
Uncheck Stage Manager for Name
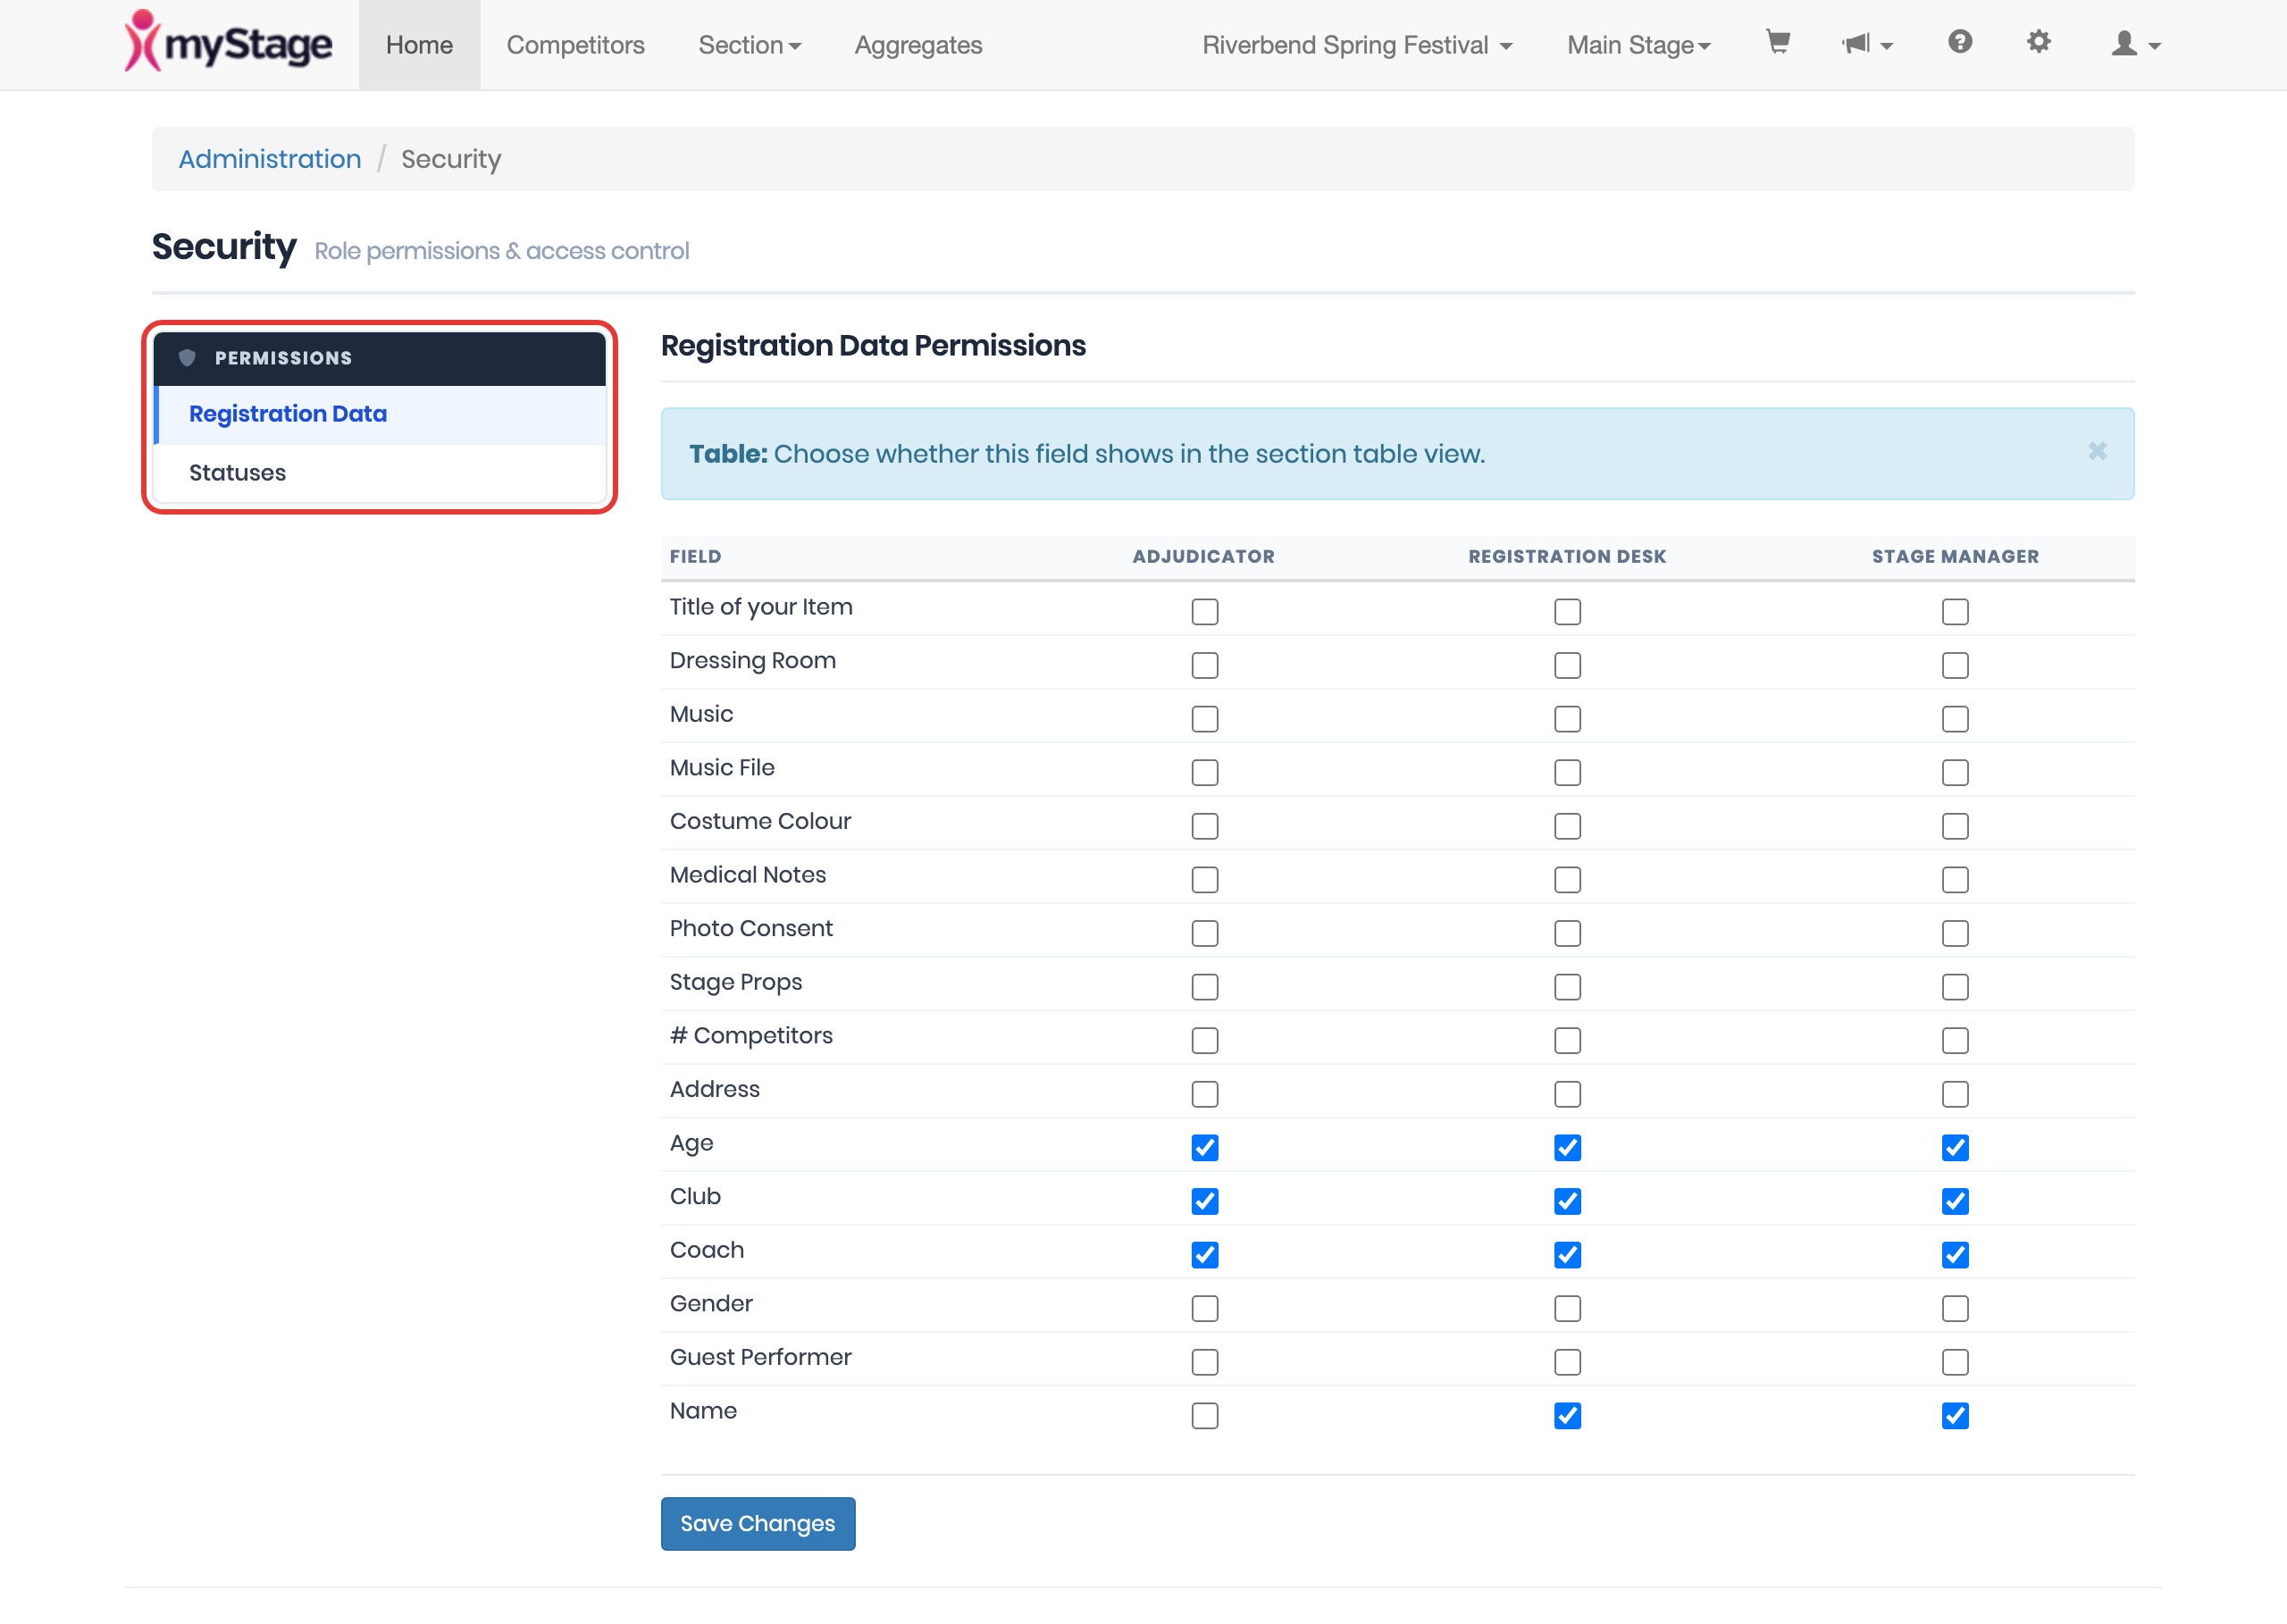(1955, 1415)
